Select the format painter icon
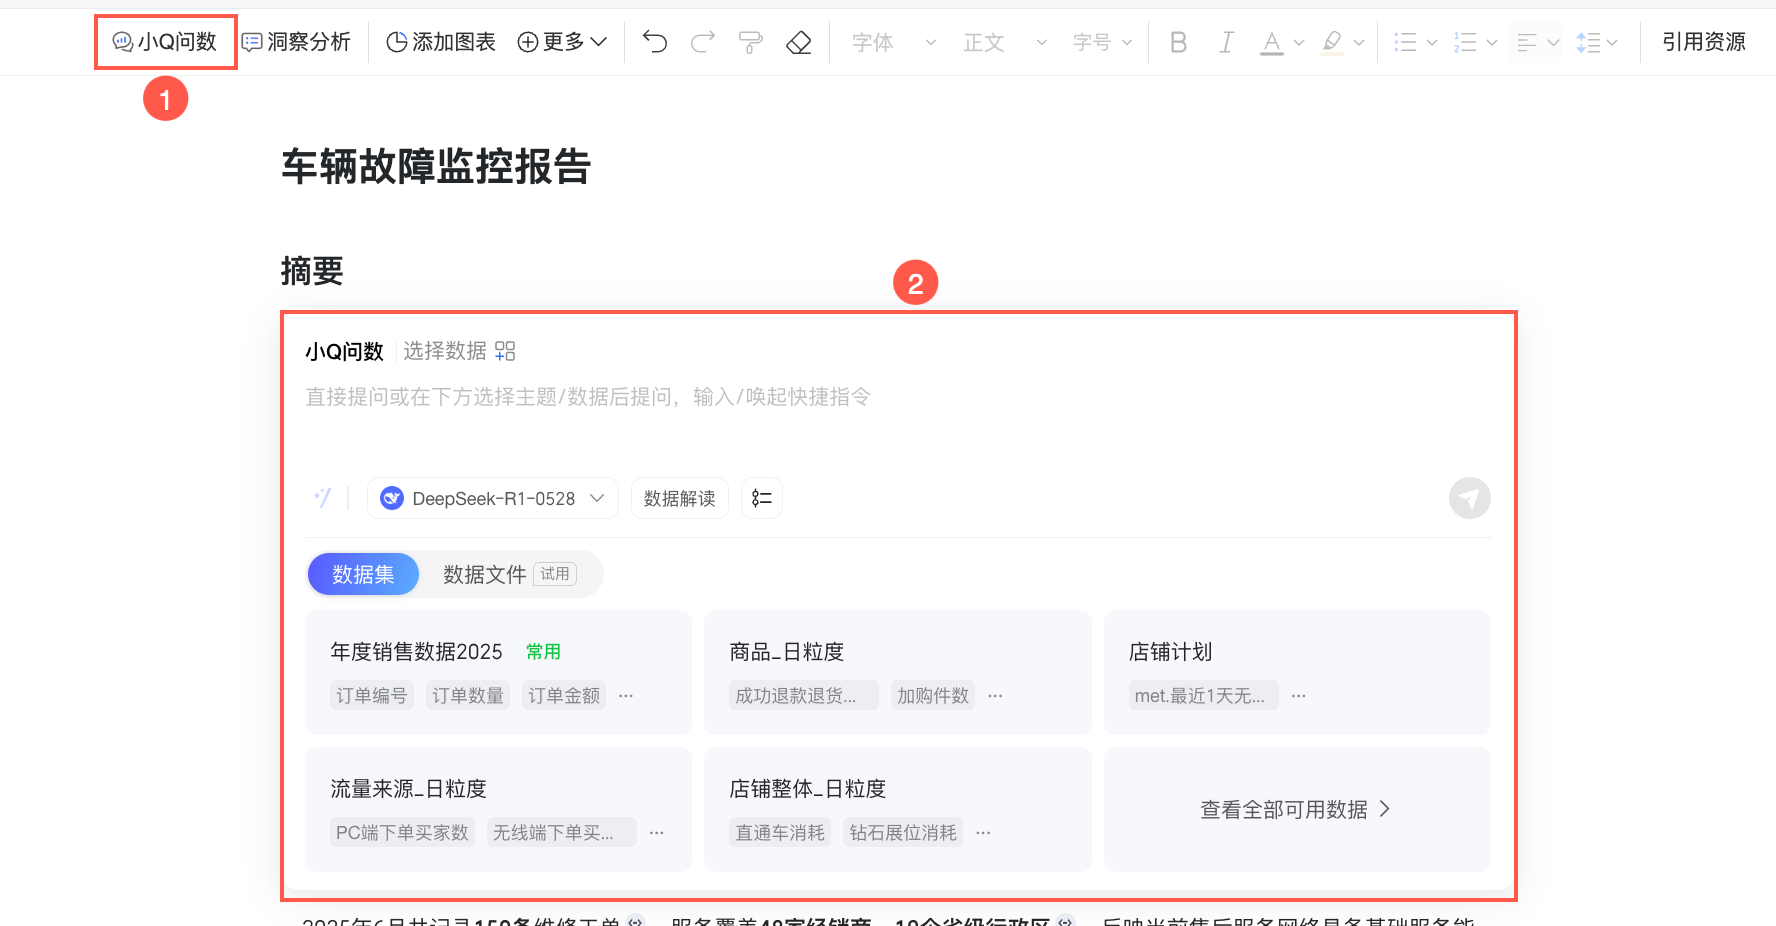Screen dimensions: 1776x926 pyautogui.click(x=750, y=42)
